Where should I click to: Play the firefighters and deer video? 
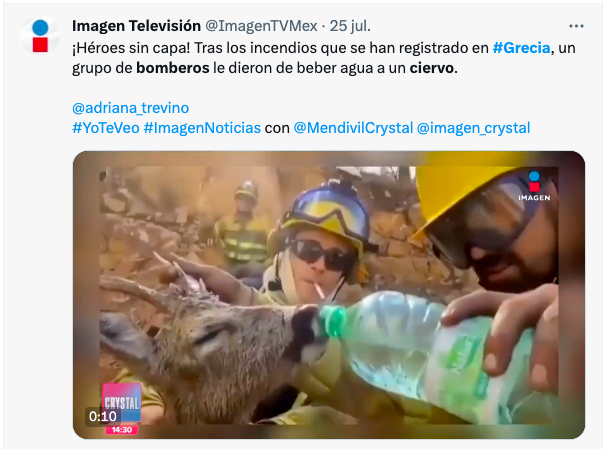tap(329, 295)
